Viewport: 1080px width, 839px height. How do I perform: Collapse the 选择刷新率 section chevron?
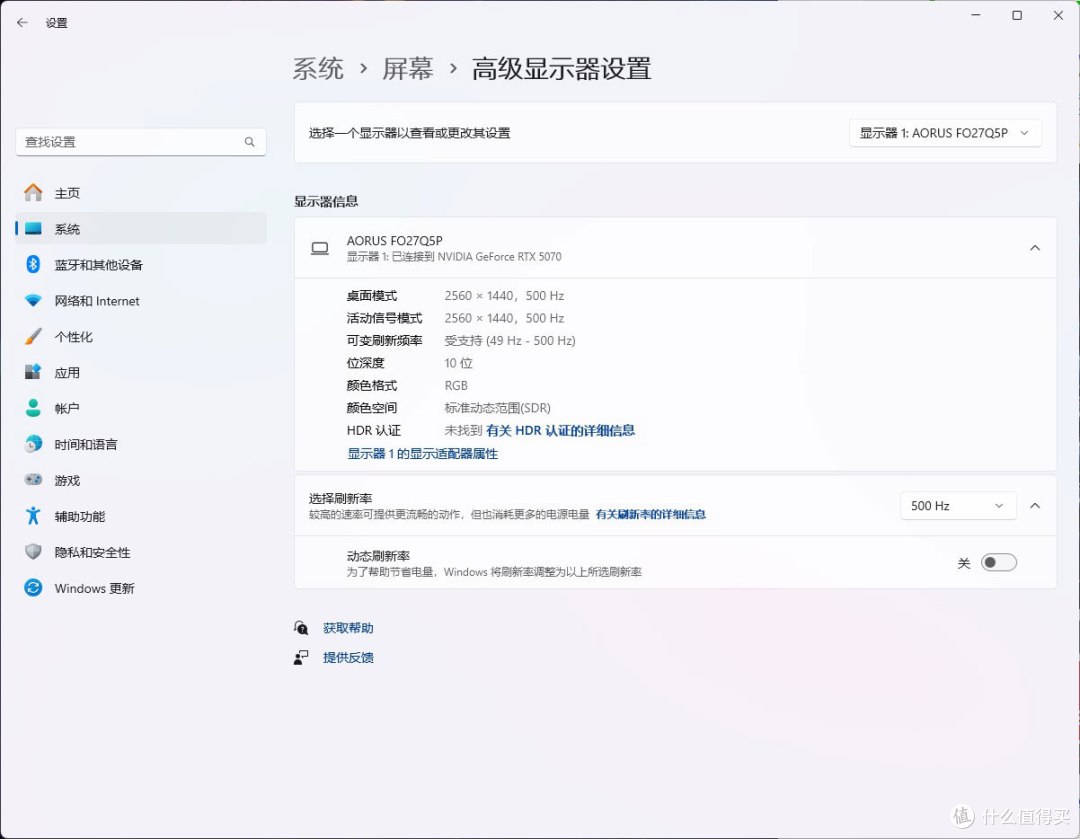click(1035, 506)
